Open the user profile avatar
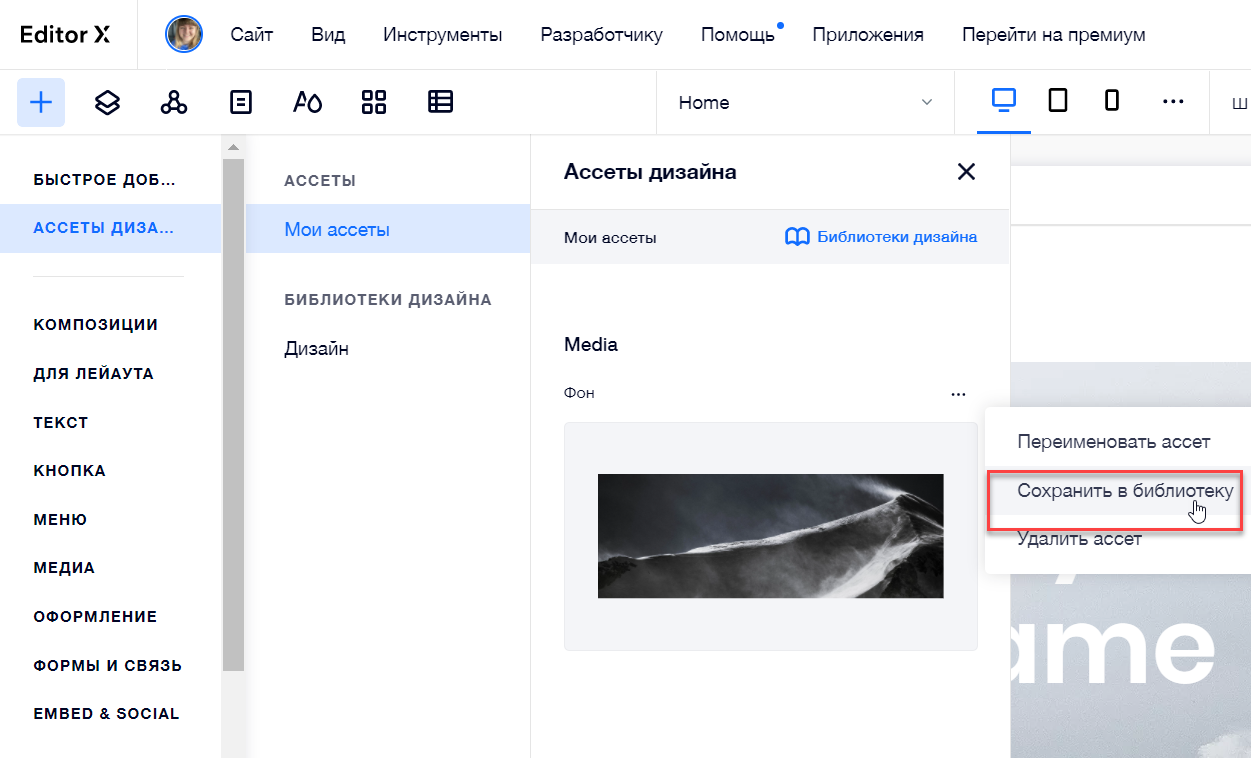This screenshot has height=758, width=1251. coord(184,35)
